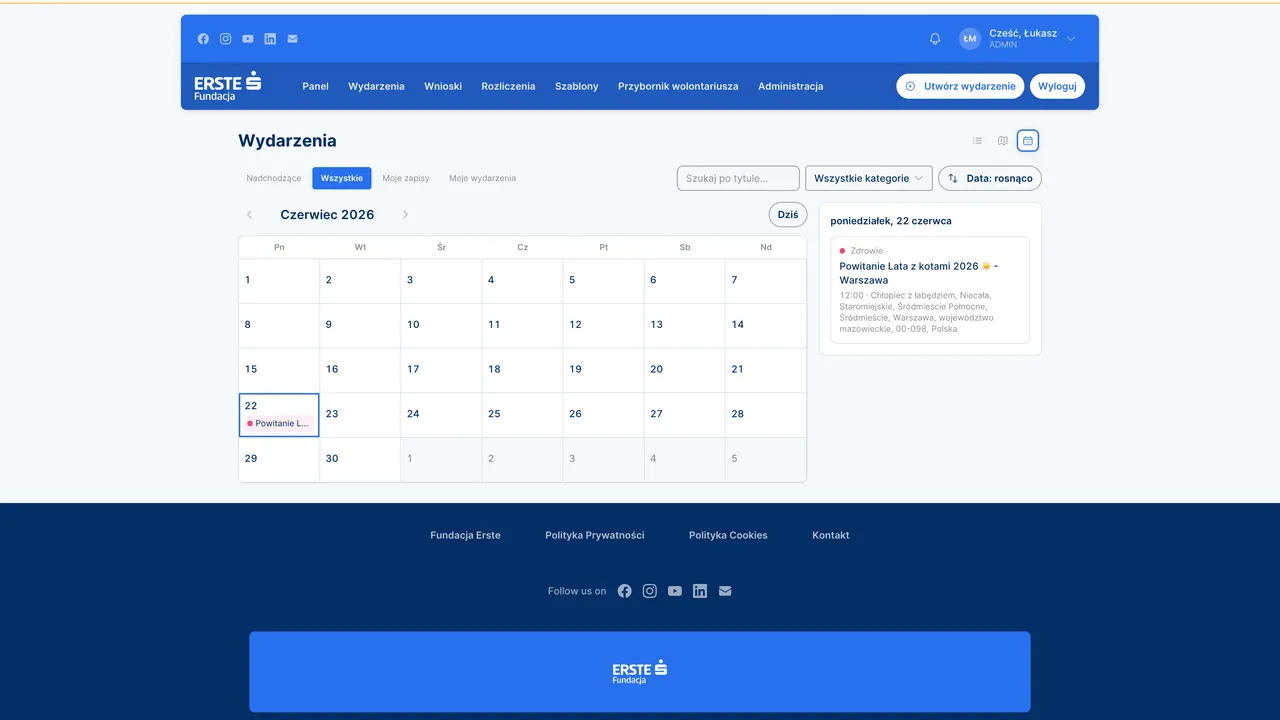Open Instagram icon in footer
Image resolution: width=1280 pixels, height=720 pixels.
click(x=650, y=591)
